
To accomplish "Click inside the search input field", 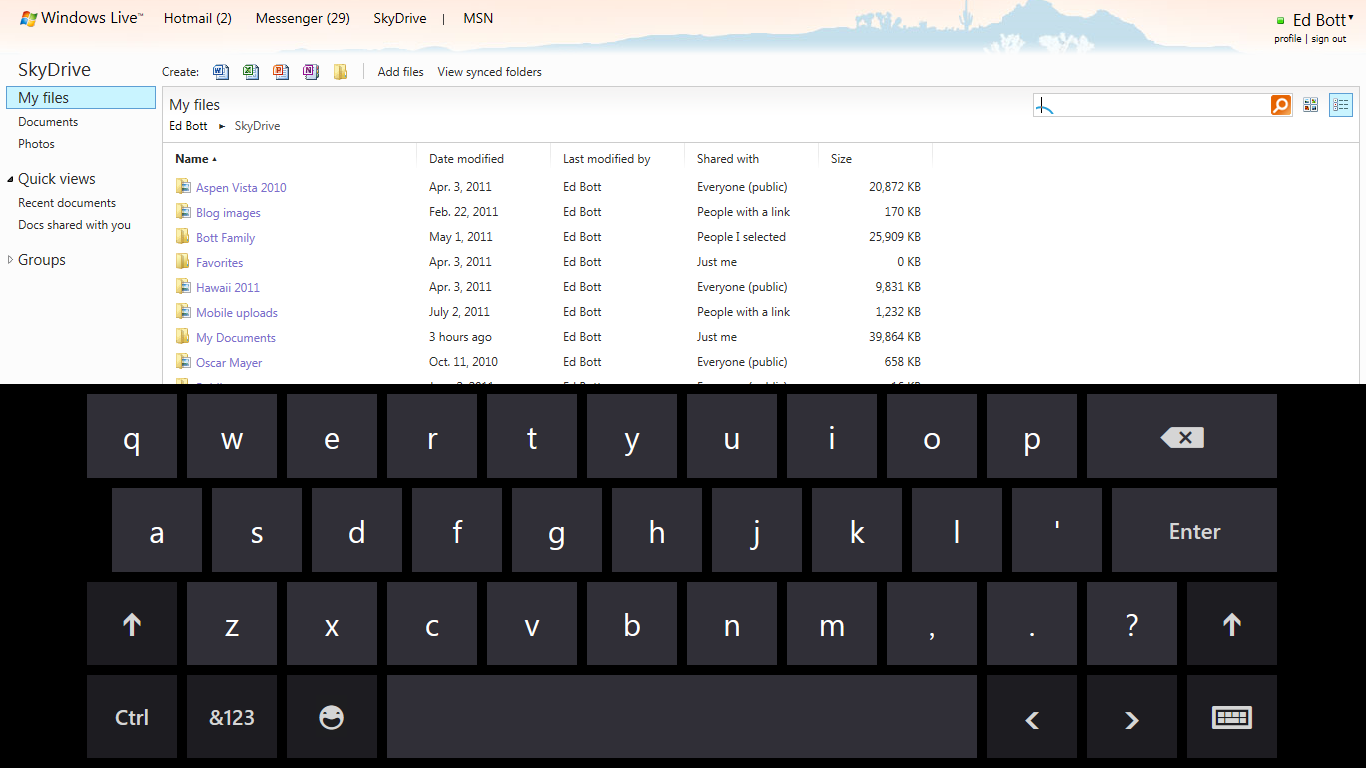I will tap(1152, 105).
